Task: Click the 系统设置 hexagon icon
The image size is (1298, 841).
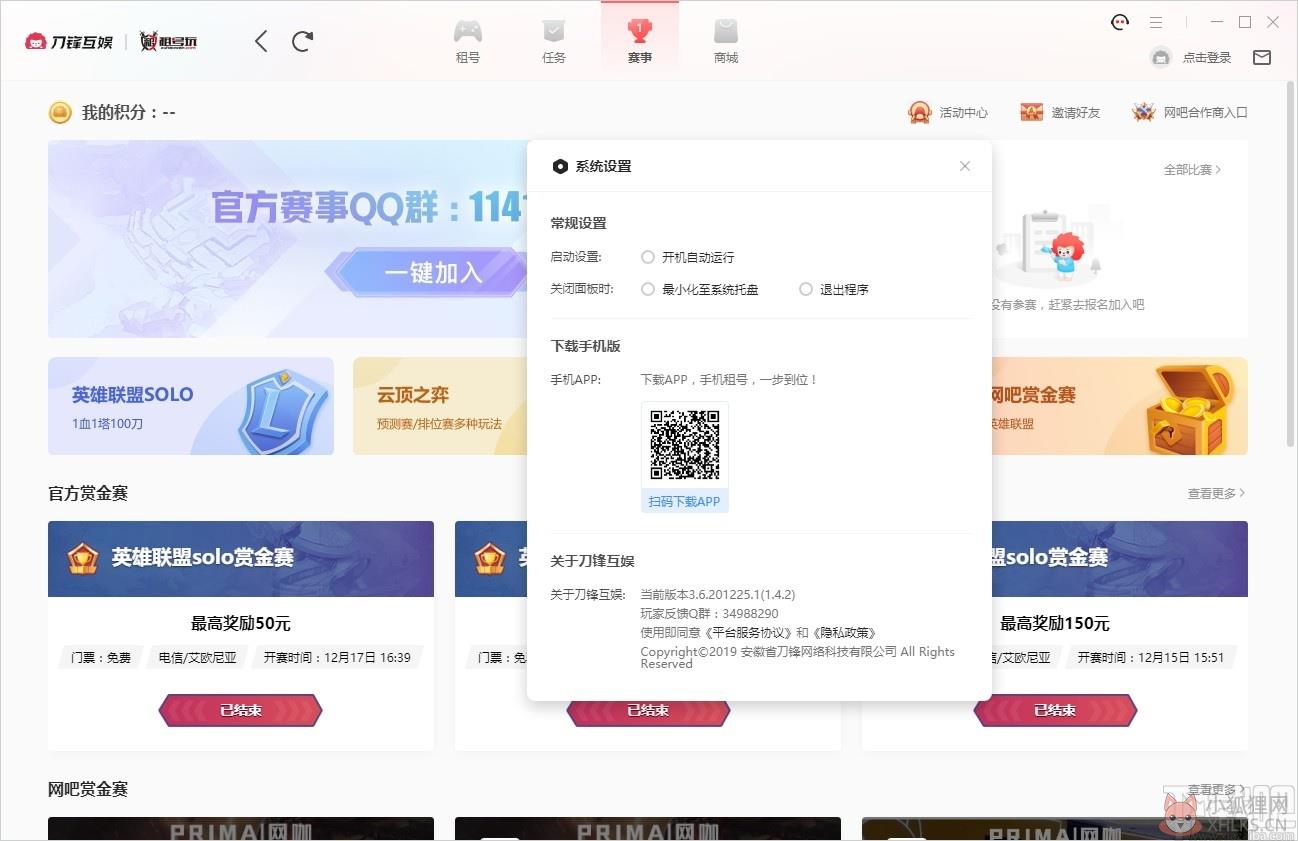Action: tap(560, 166)
